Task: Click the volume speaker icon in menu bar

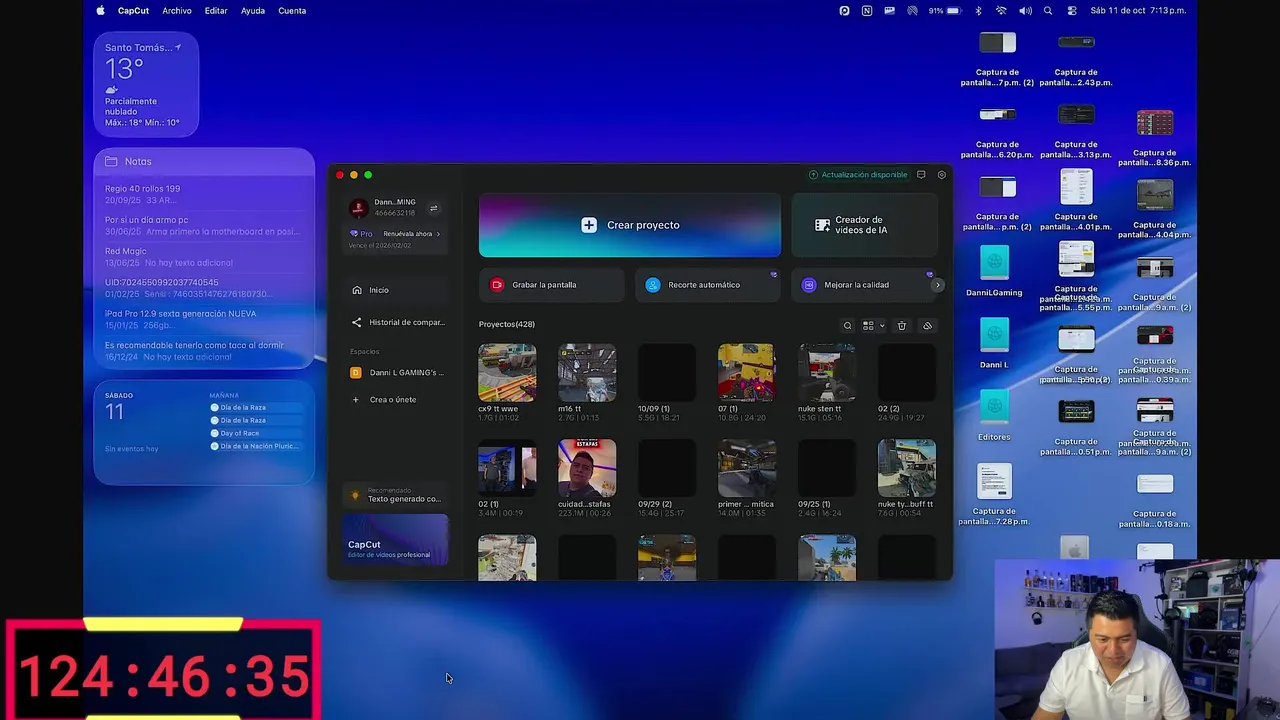Action: click(x=1025, y=11)
